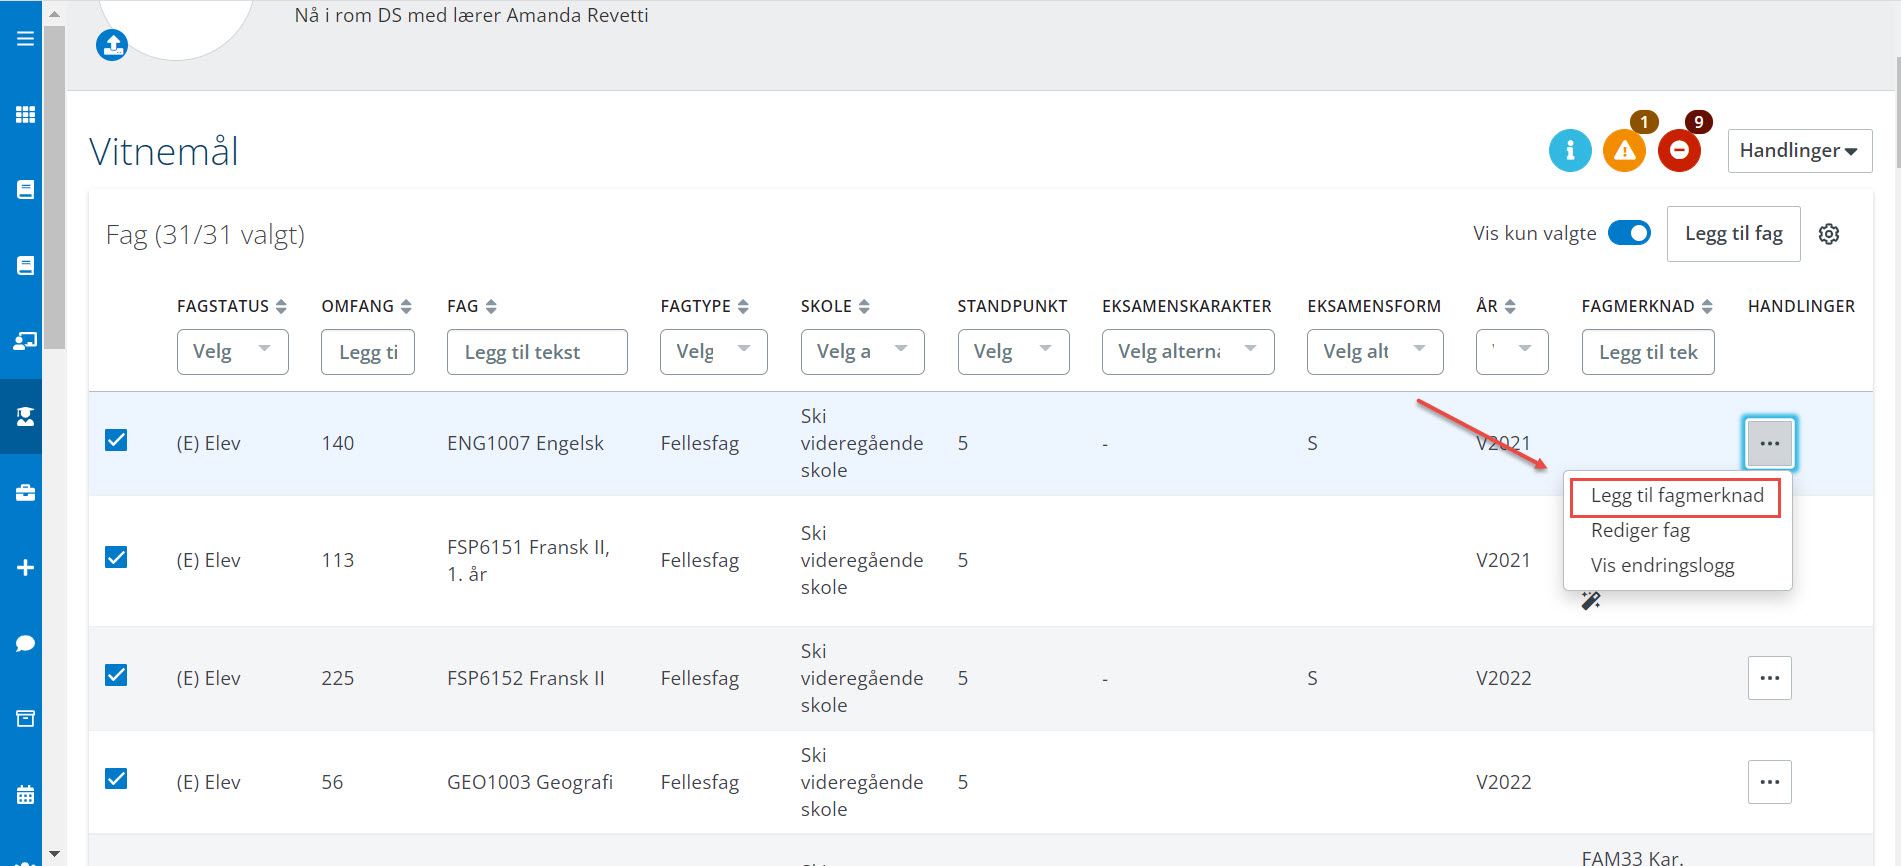Screen dimensions: 1901x866
Task: Click the Legg til fag button
Action: (x=1733, y=234)
